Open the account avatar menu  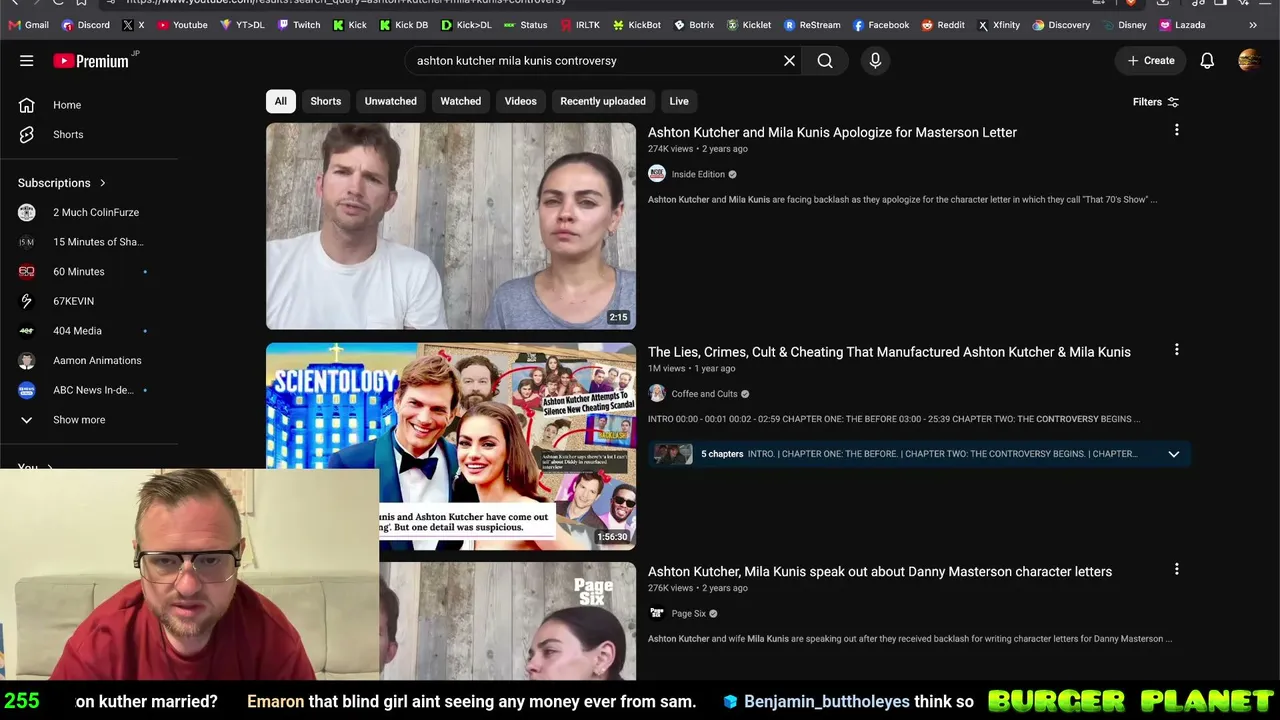1249,61
